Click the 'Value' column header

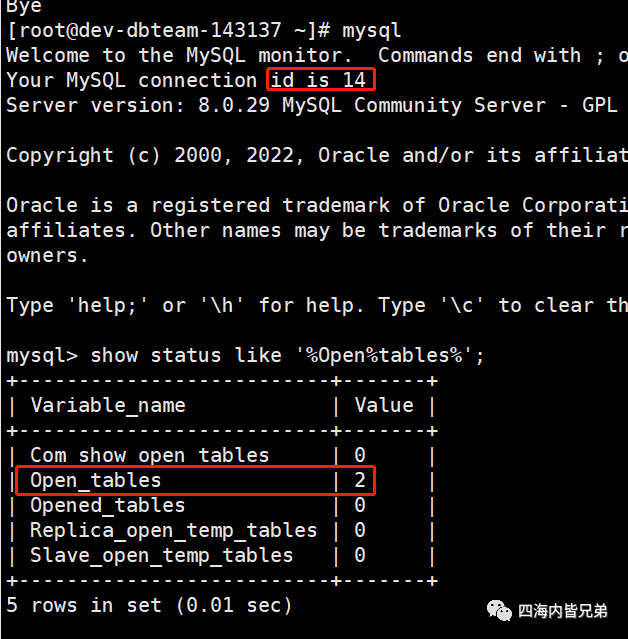pos(384,405)
